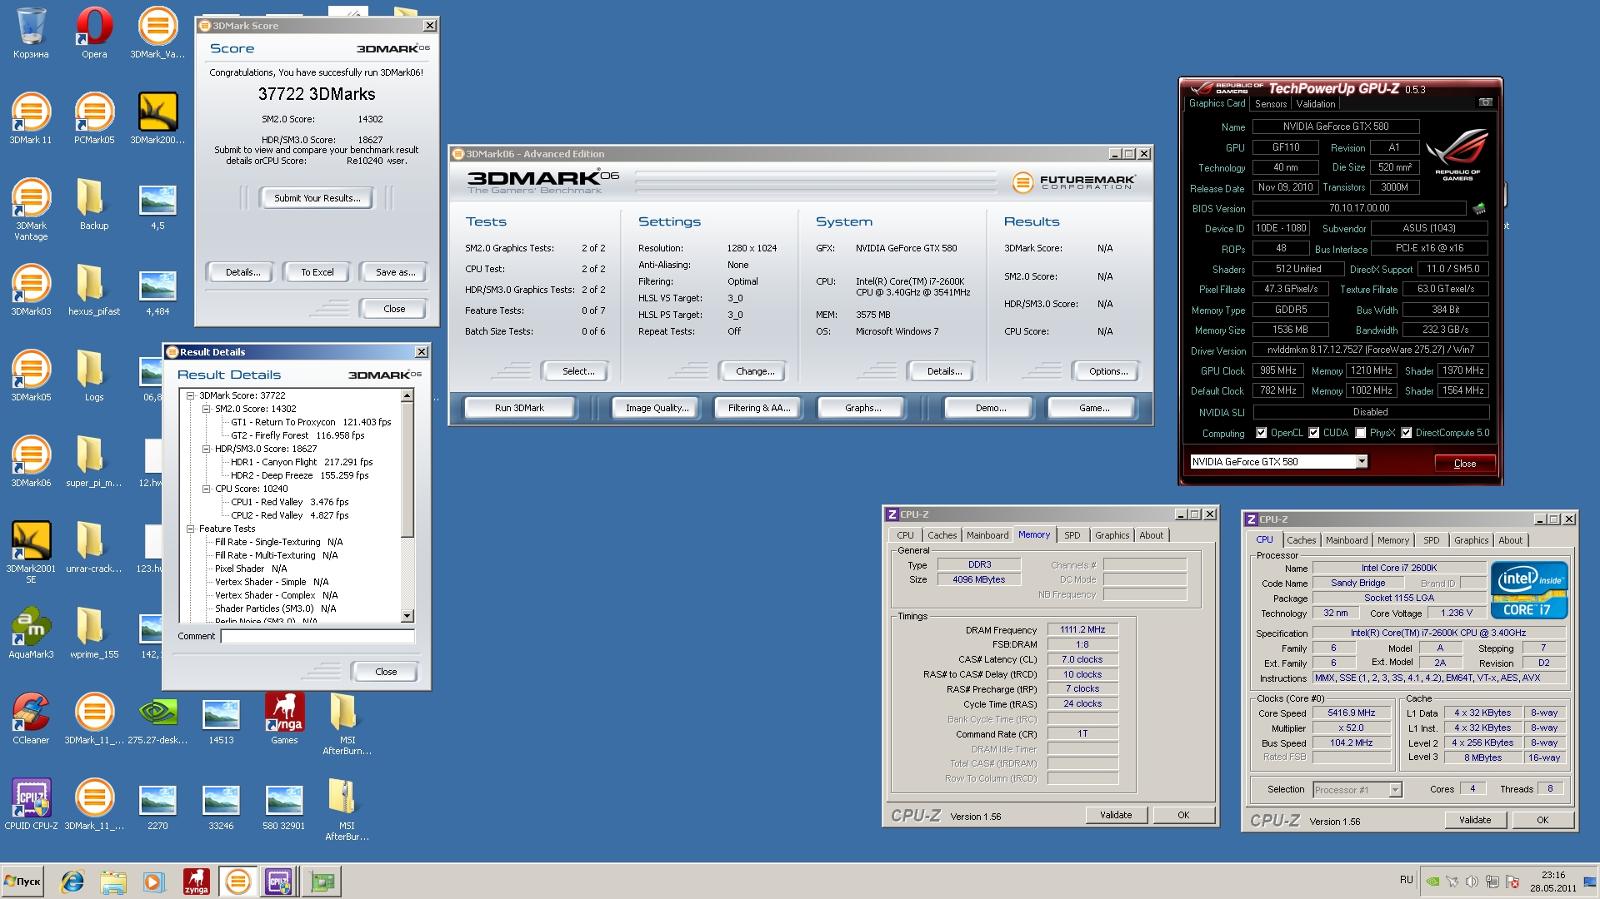Uncheck the DirectCompute 5.0 checkbox
The width and height of the screenshot is (1600, 899).
[1406, 433]
